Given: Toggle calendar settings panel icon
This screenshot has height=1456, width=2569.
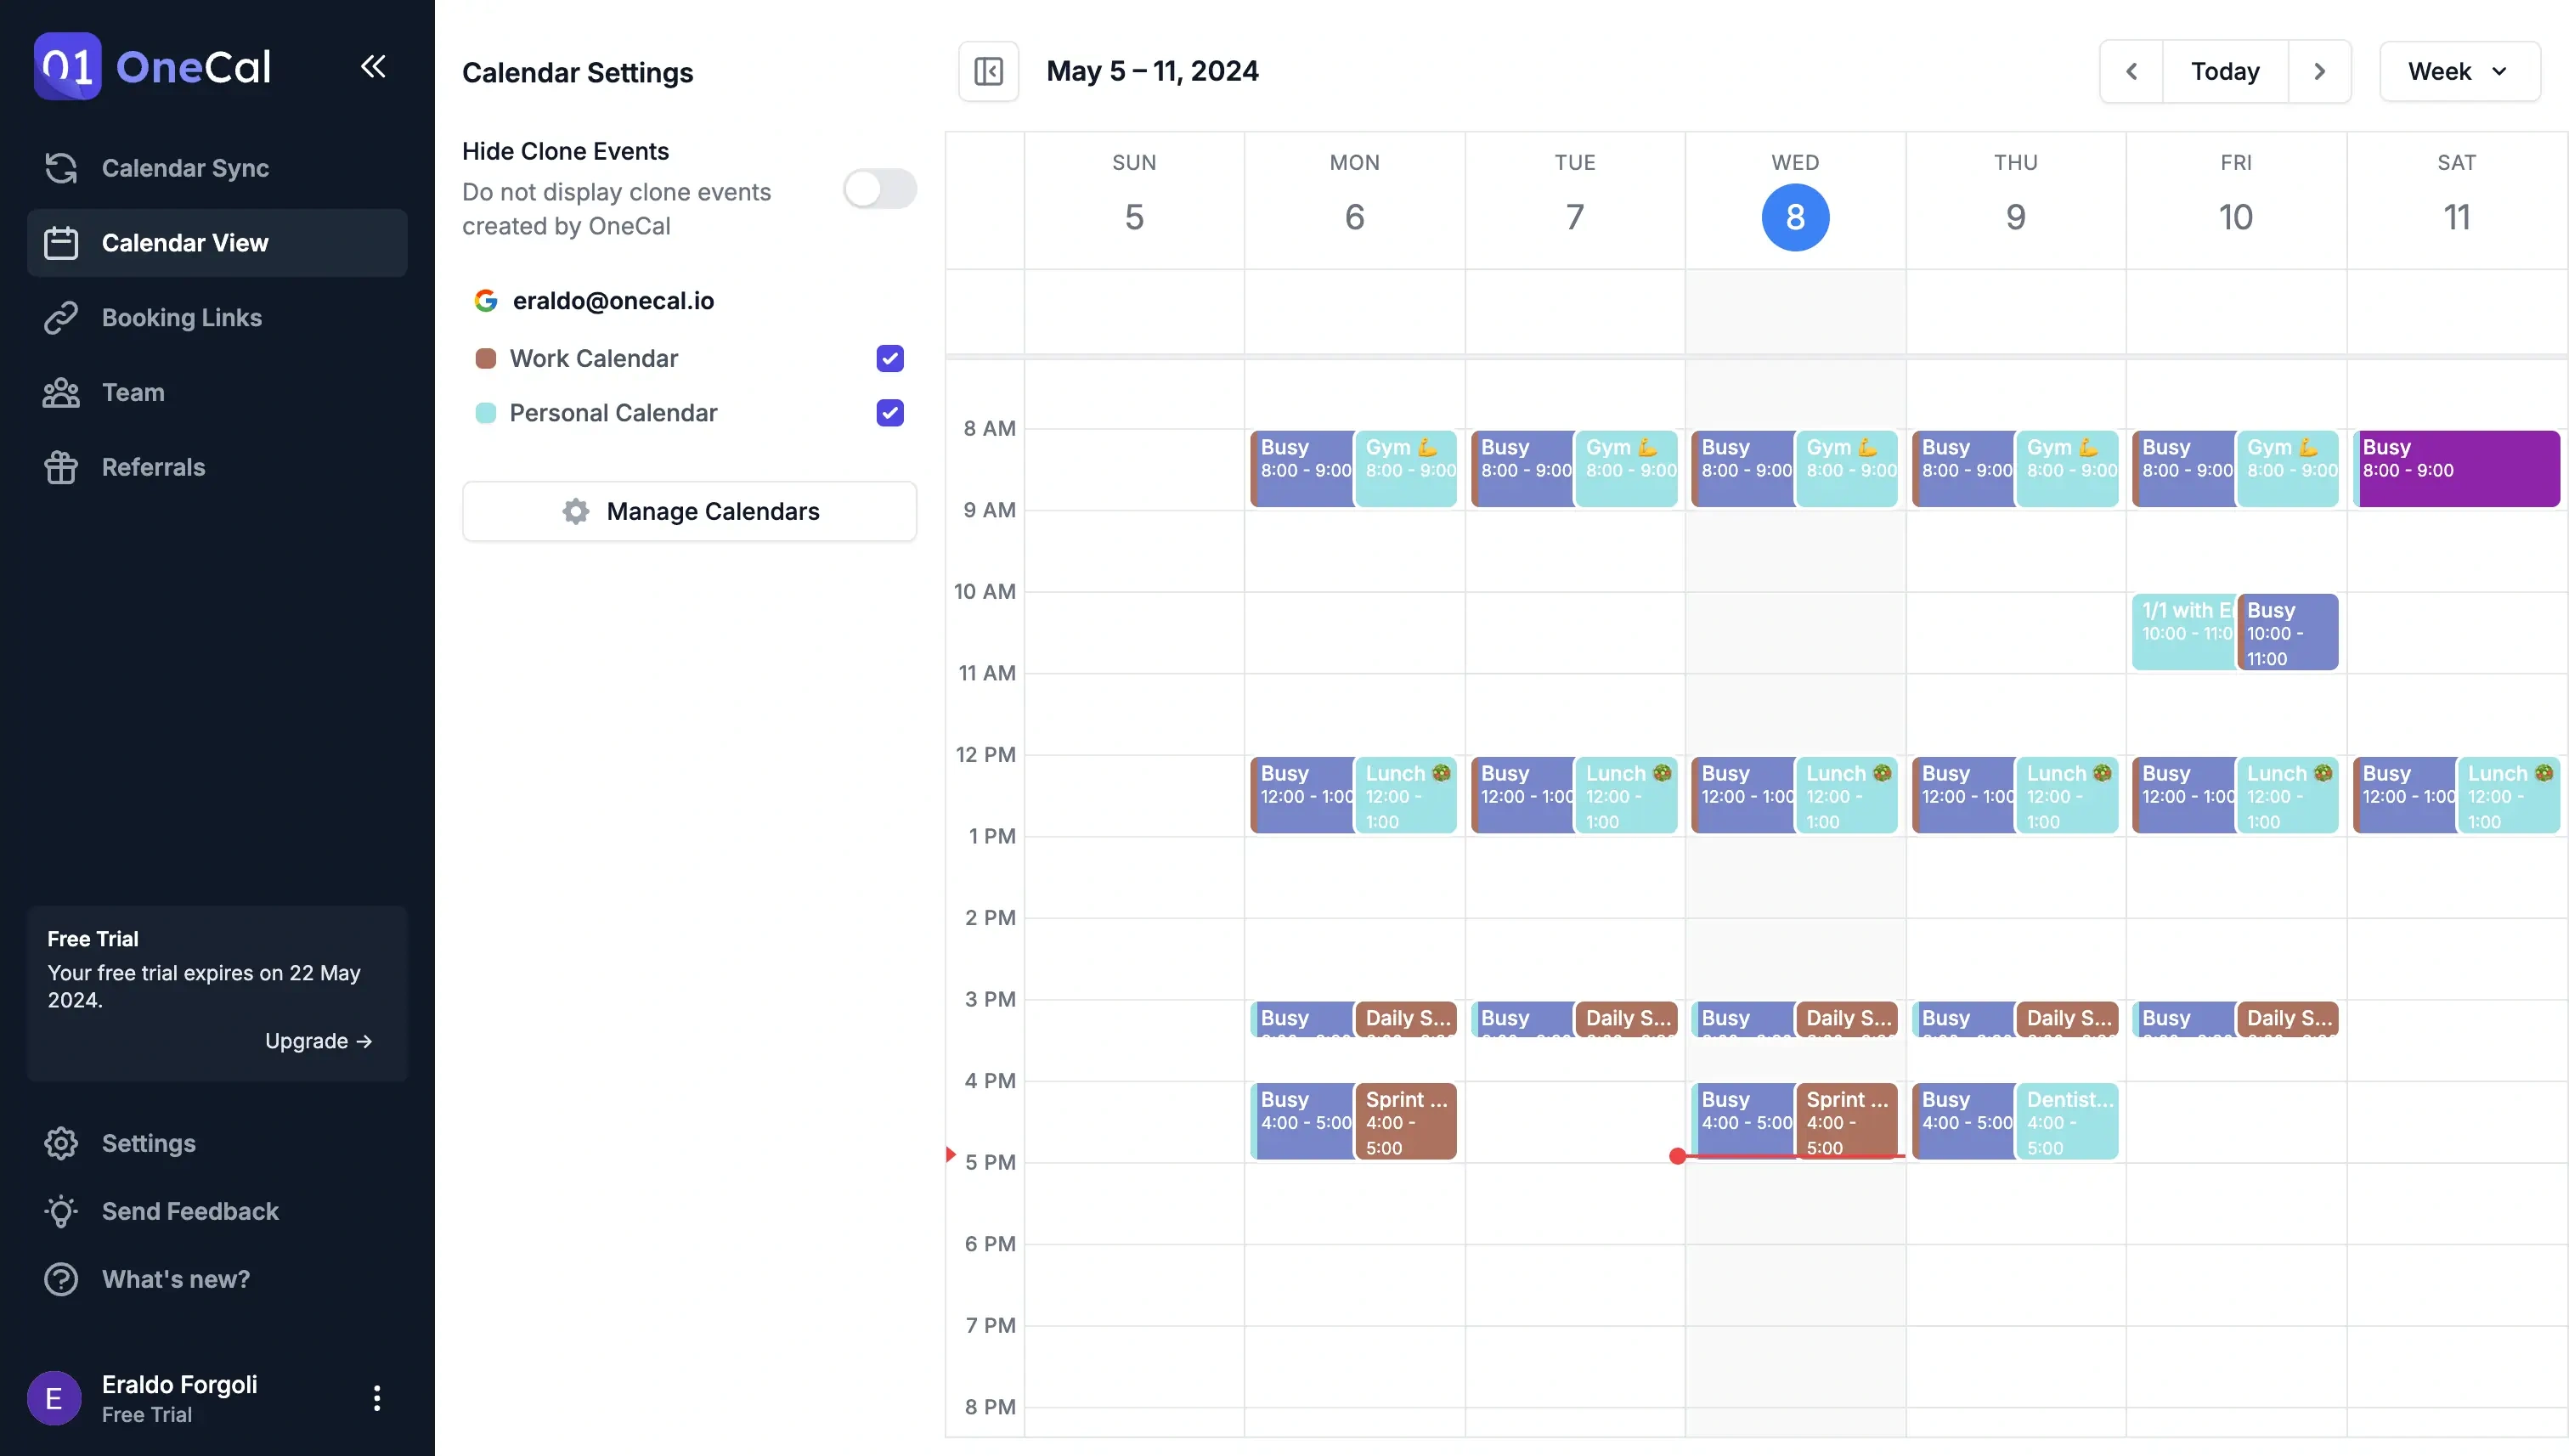Looking at the screenshot, I should [988, 71].
